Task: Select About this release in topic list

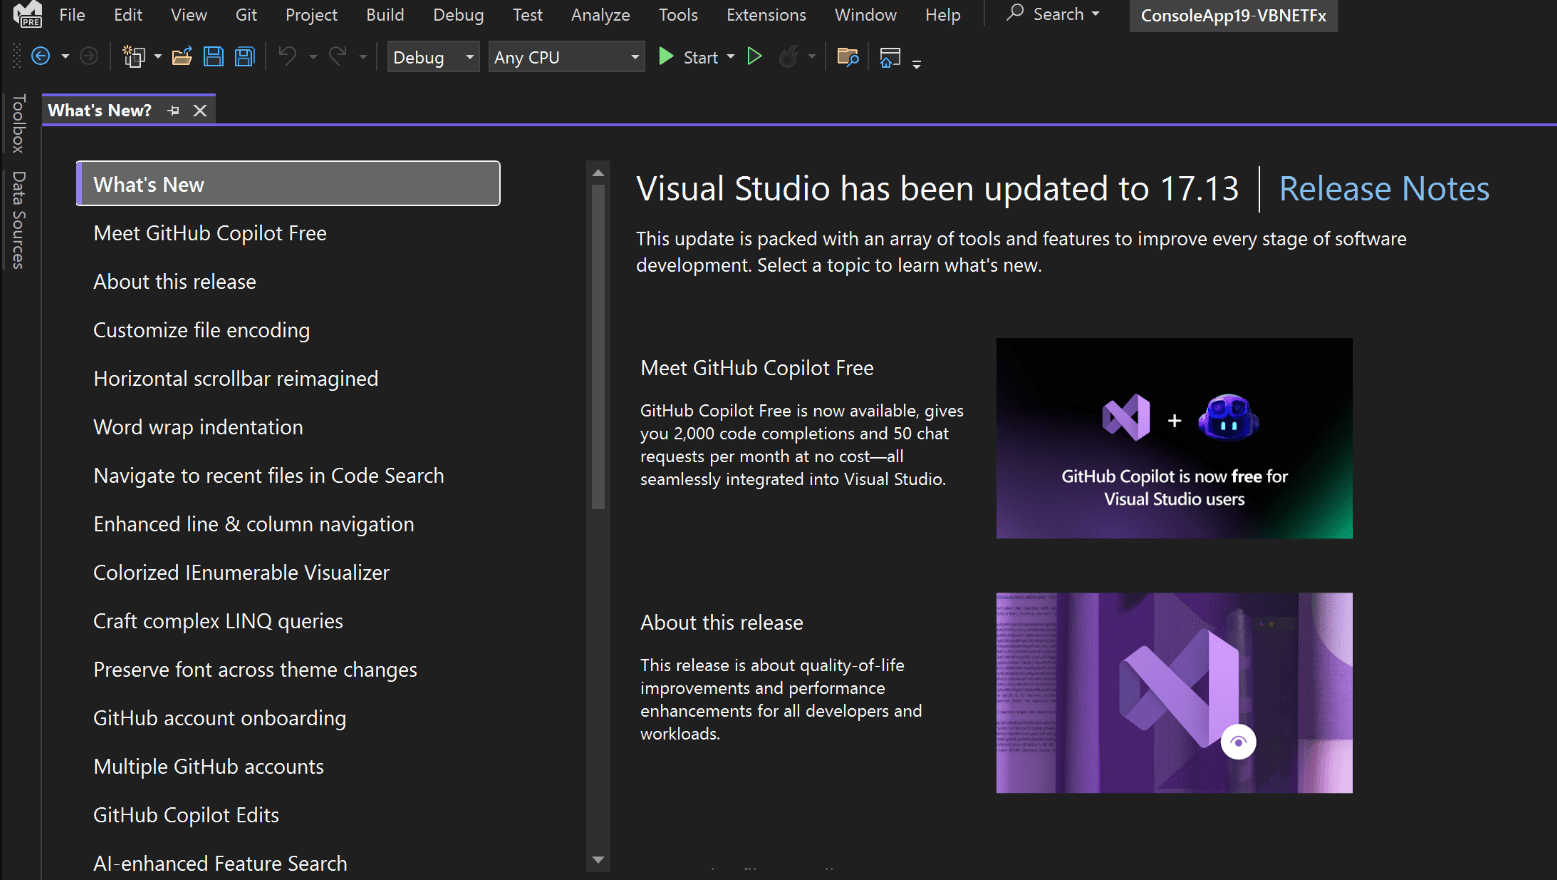Action: pos(175,282)
